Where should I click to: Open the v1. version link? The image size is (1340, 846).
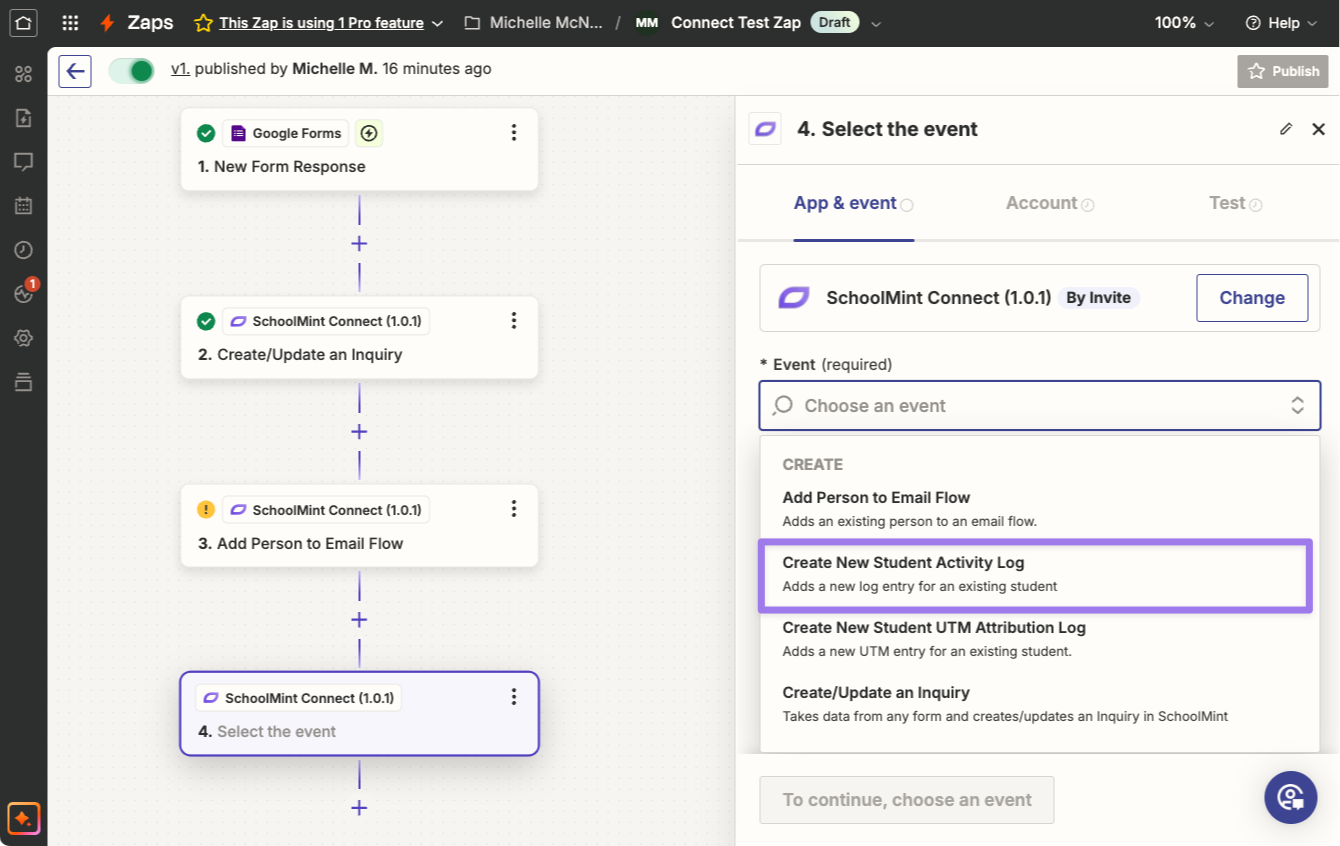click(180, 69)
